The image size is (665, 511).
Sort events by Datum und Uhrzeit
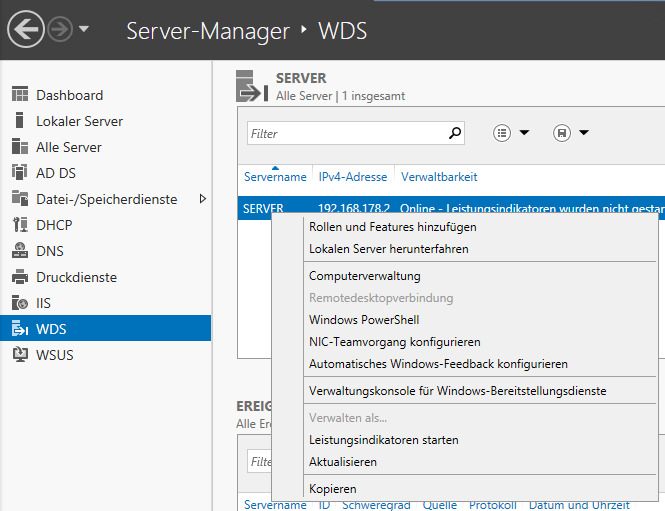click(579, 505)
